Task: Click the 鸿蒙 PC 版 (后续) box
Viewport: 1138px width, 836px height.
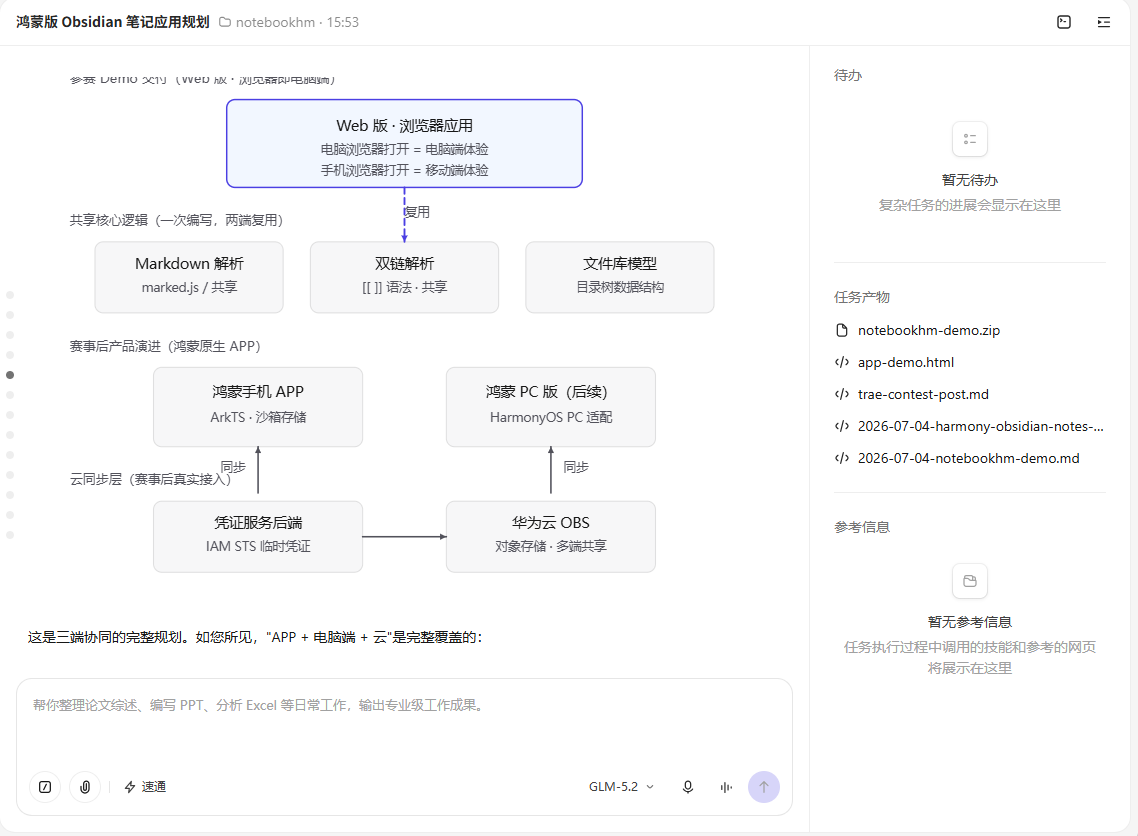Action: click(x=551, y=407)
